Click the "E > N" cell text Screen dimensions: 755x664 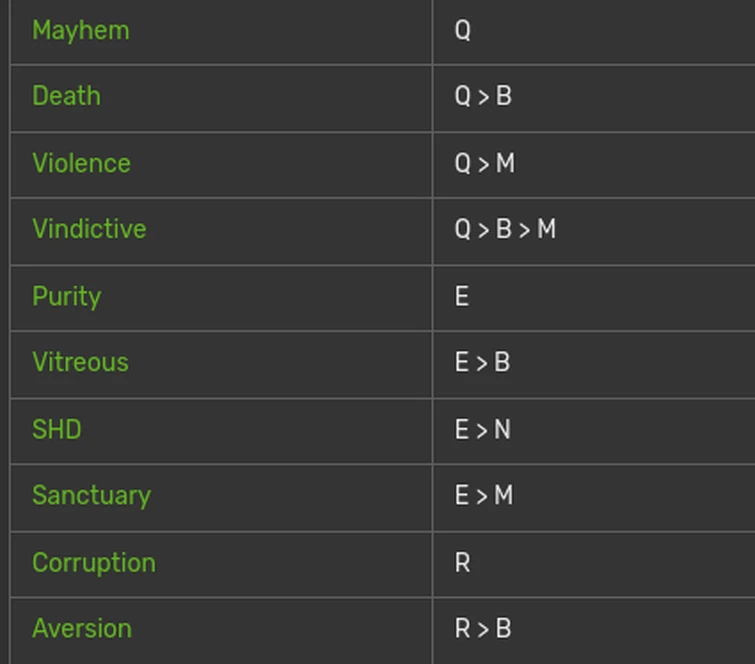click(483, 429)
